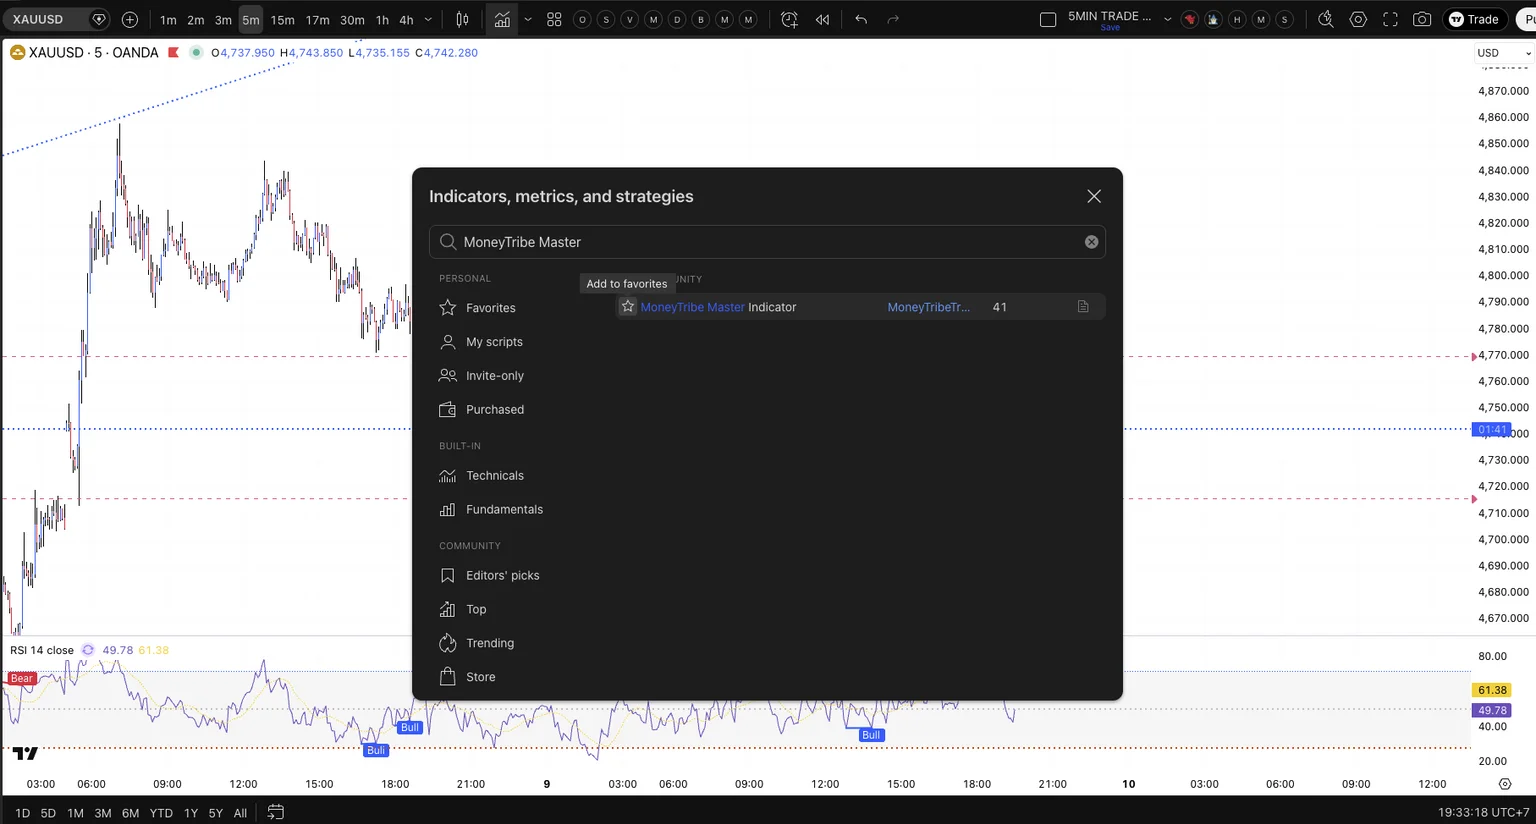Open quick search lightning magnifier icon
Screen dimensions: 1536x824
(x=1325, y=19)
